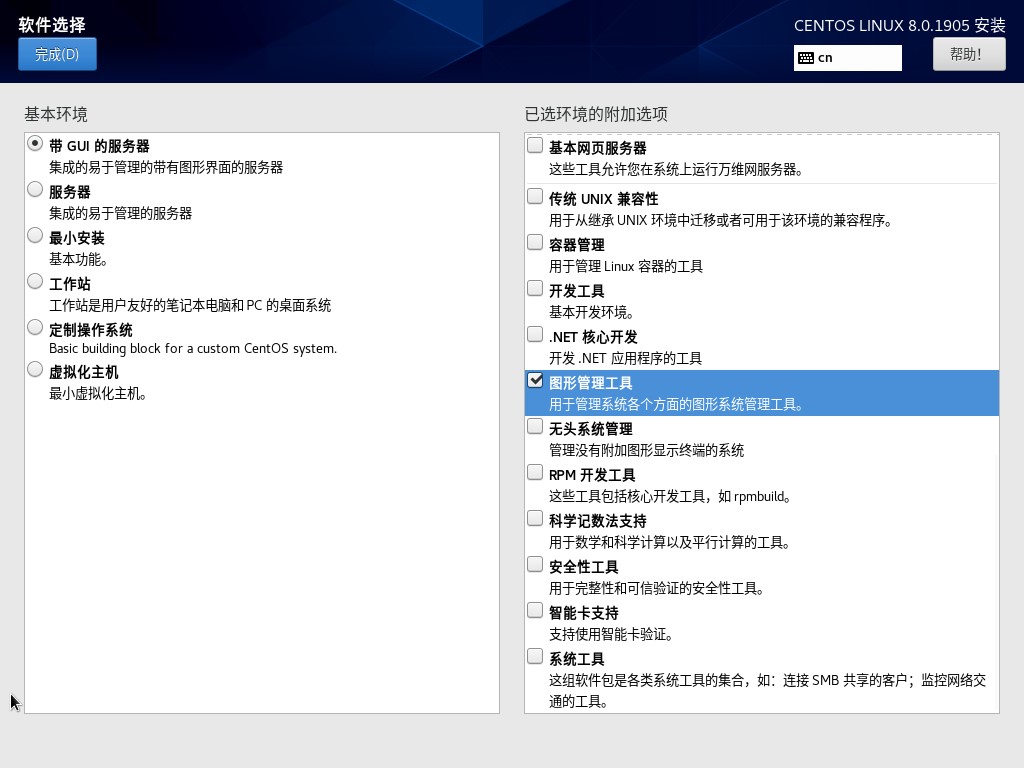Check the RPM 开发工具 box
This screenshot has width=1024, height=768.
(x=535, y=472)
